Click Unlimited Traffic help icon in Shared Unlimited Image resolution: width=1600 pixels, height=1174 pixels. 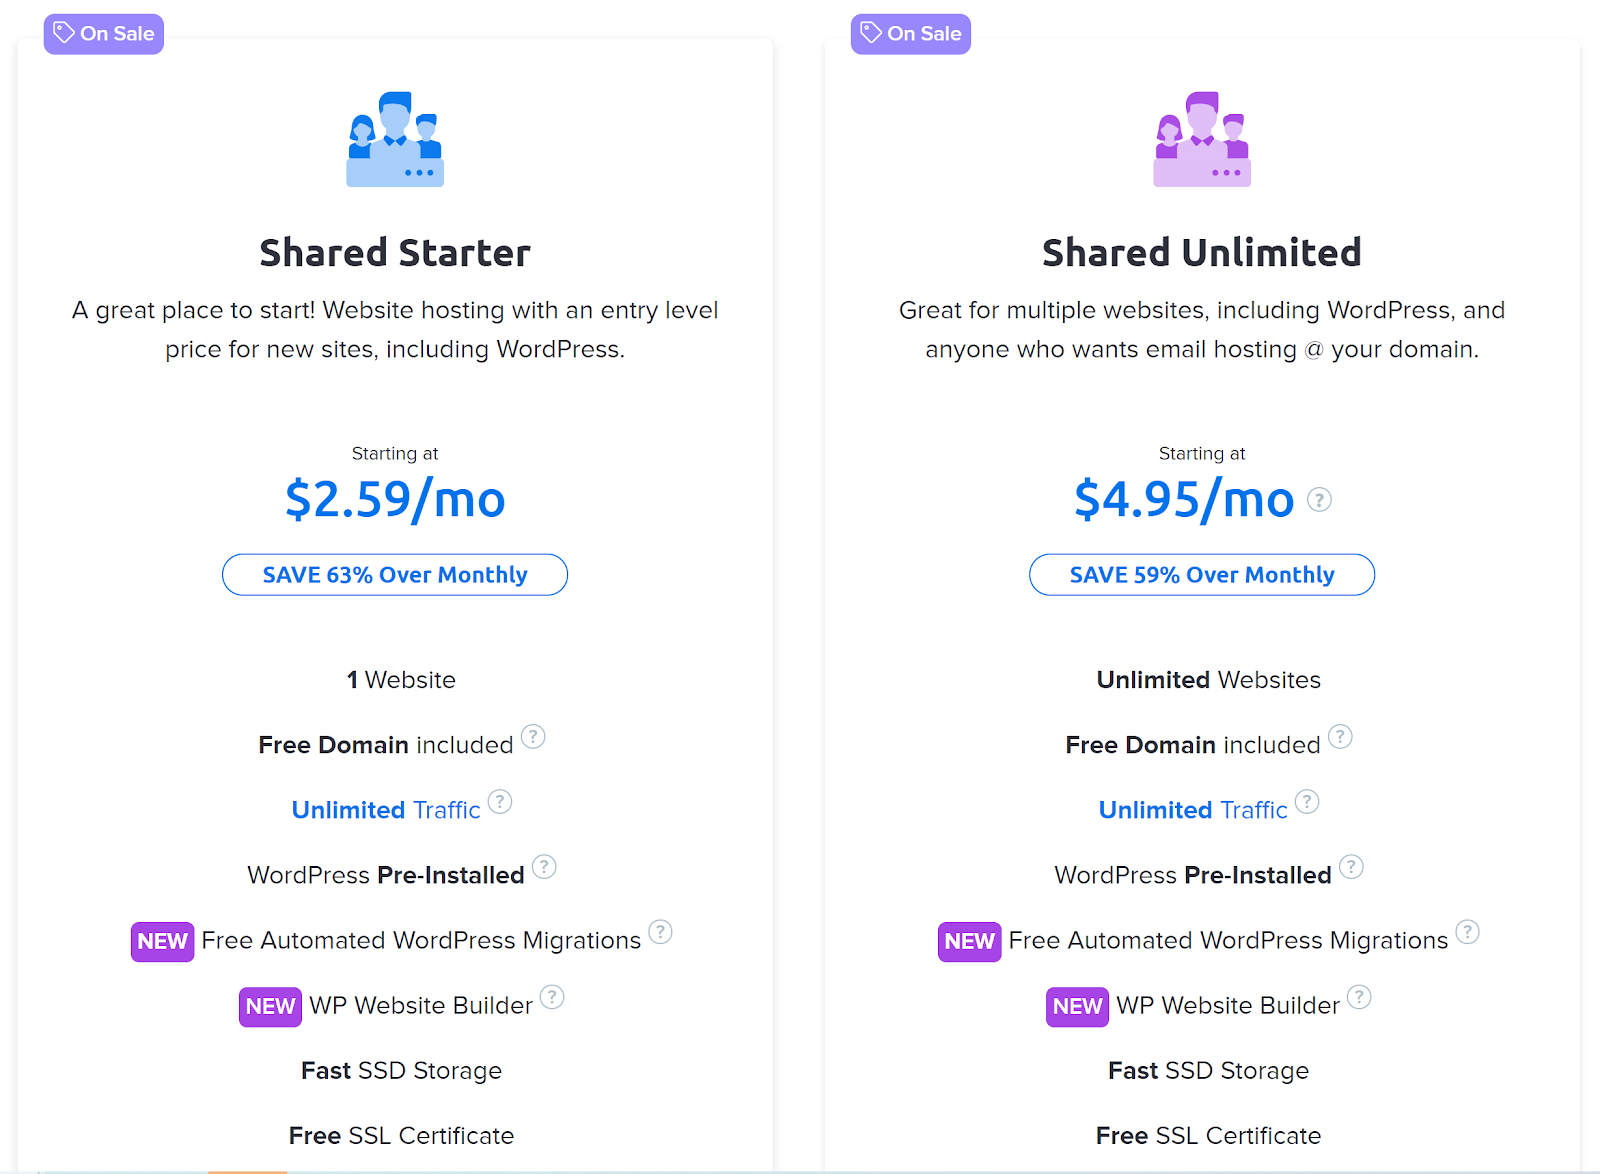click(x=1307, y=802)
